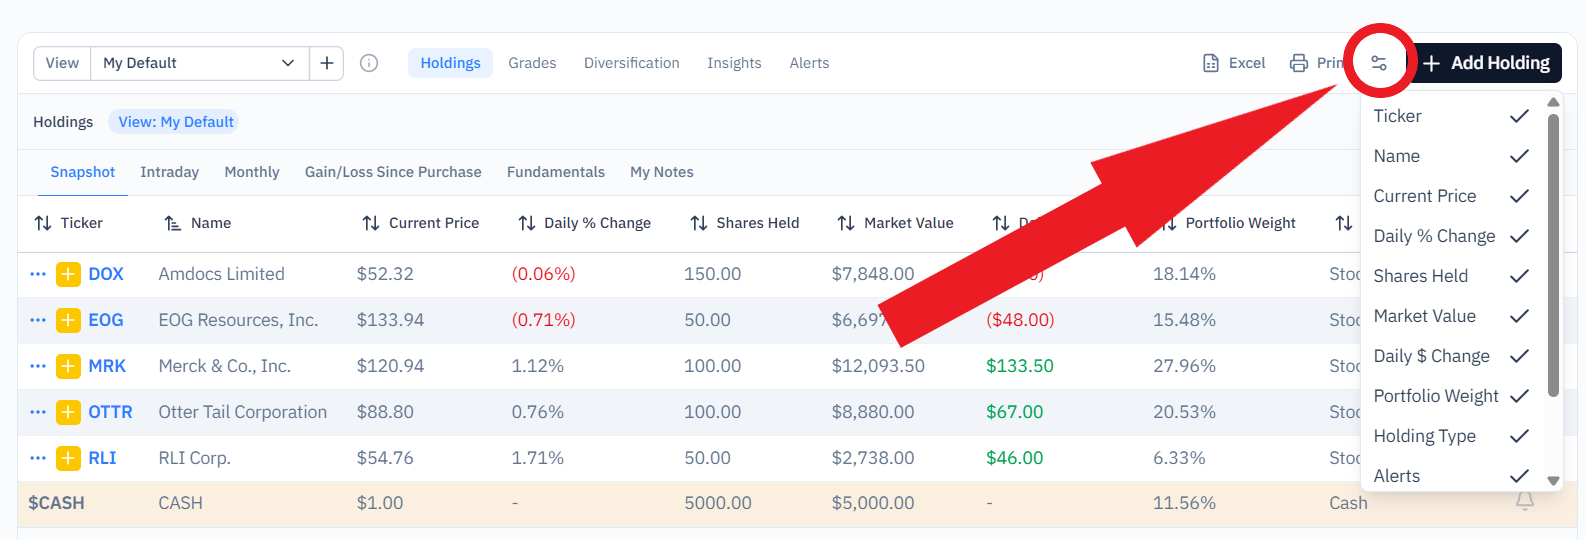1585x540 pixels.
Task: Click the $CASH ticker cell
Action: pyautogui.click(x=56, y=503)
